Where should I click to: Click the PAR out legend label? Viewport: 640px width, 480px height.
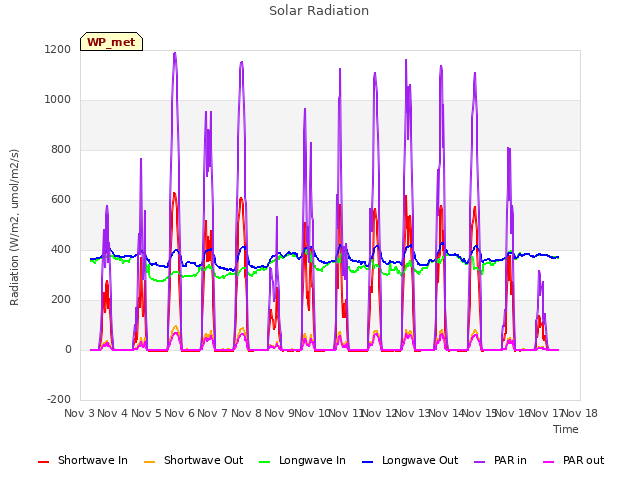click(583, 460)
